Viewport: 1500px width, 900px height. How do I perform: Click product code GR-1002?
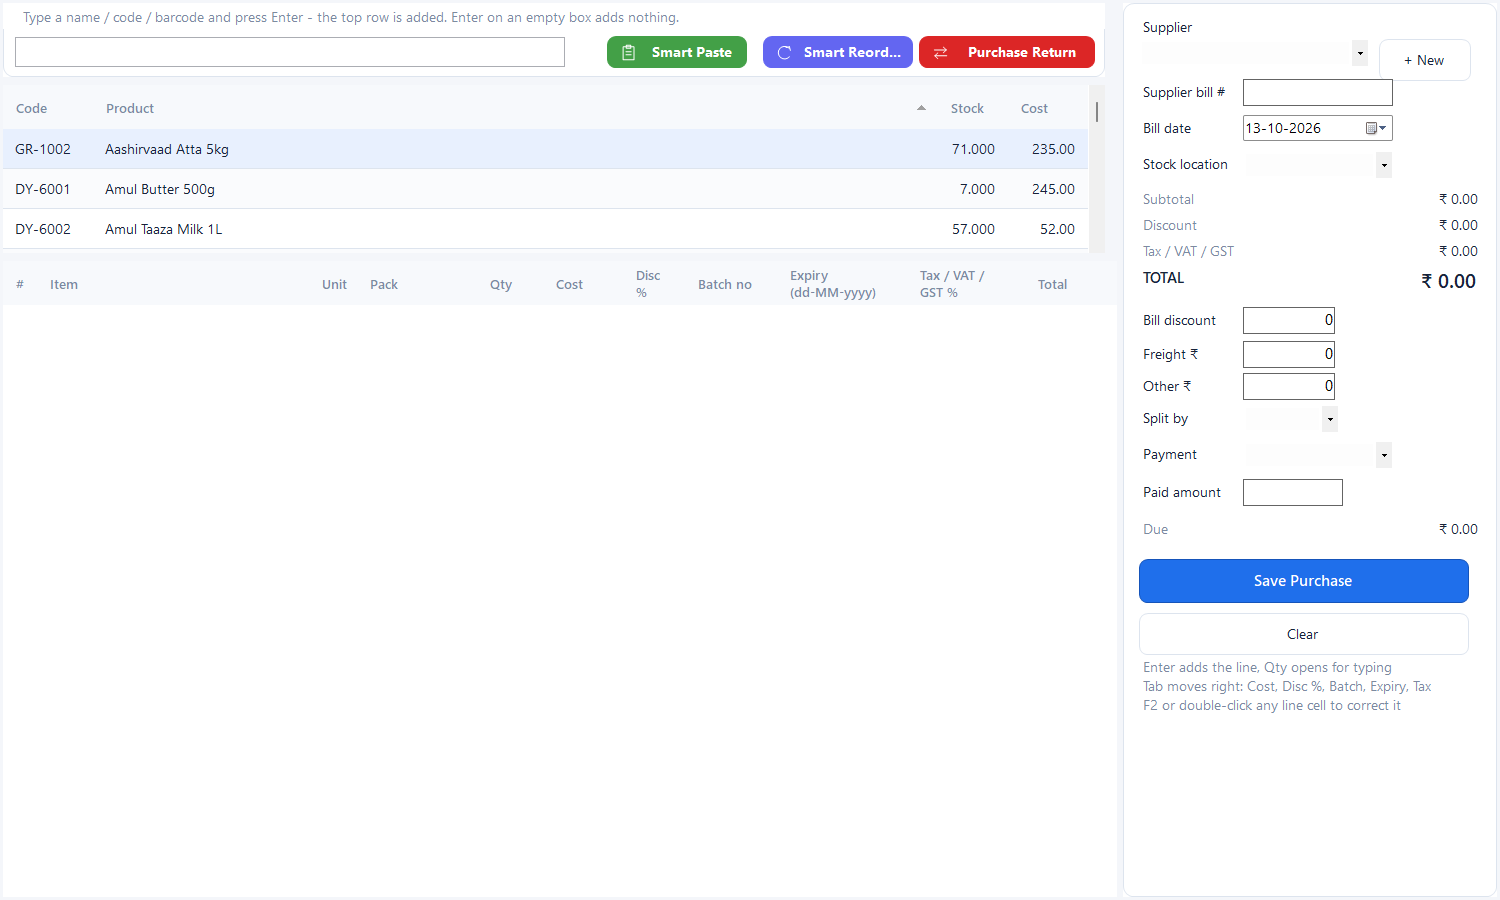coord(43,149)
